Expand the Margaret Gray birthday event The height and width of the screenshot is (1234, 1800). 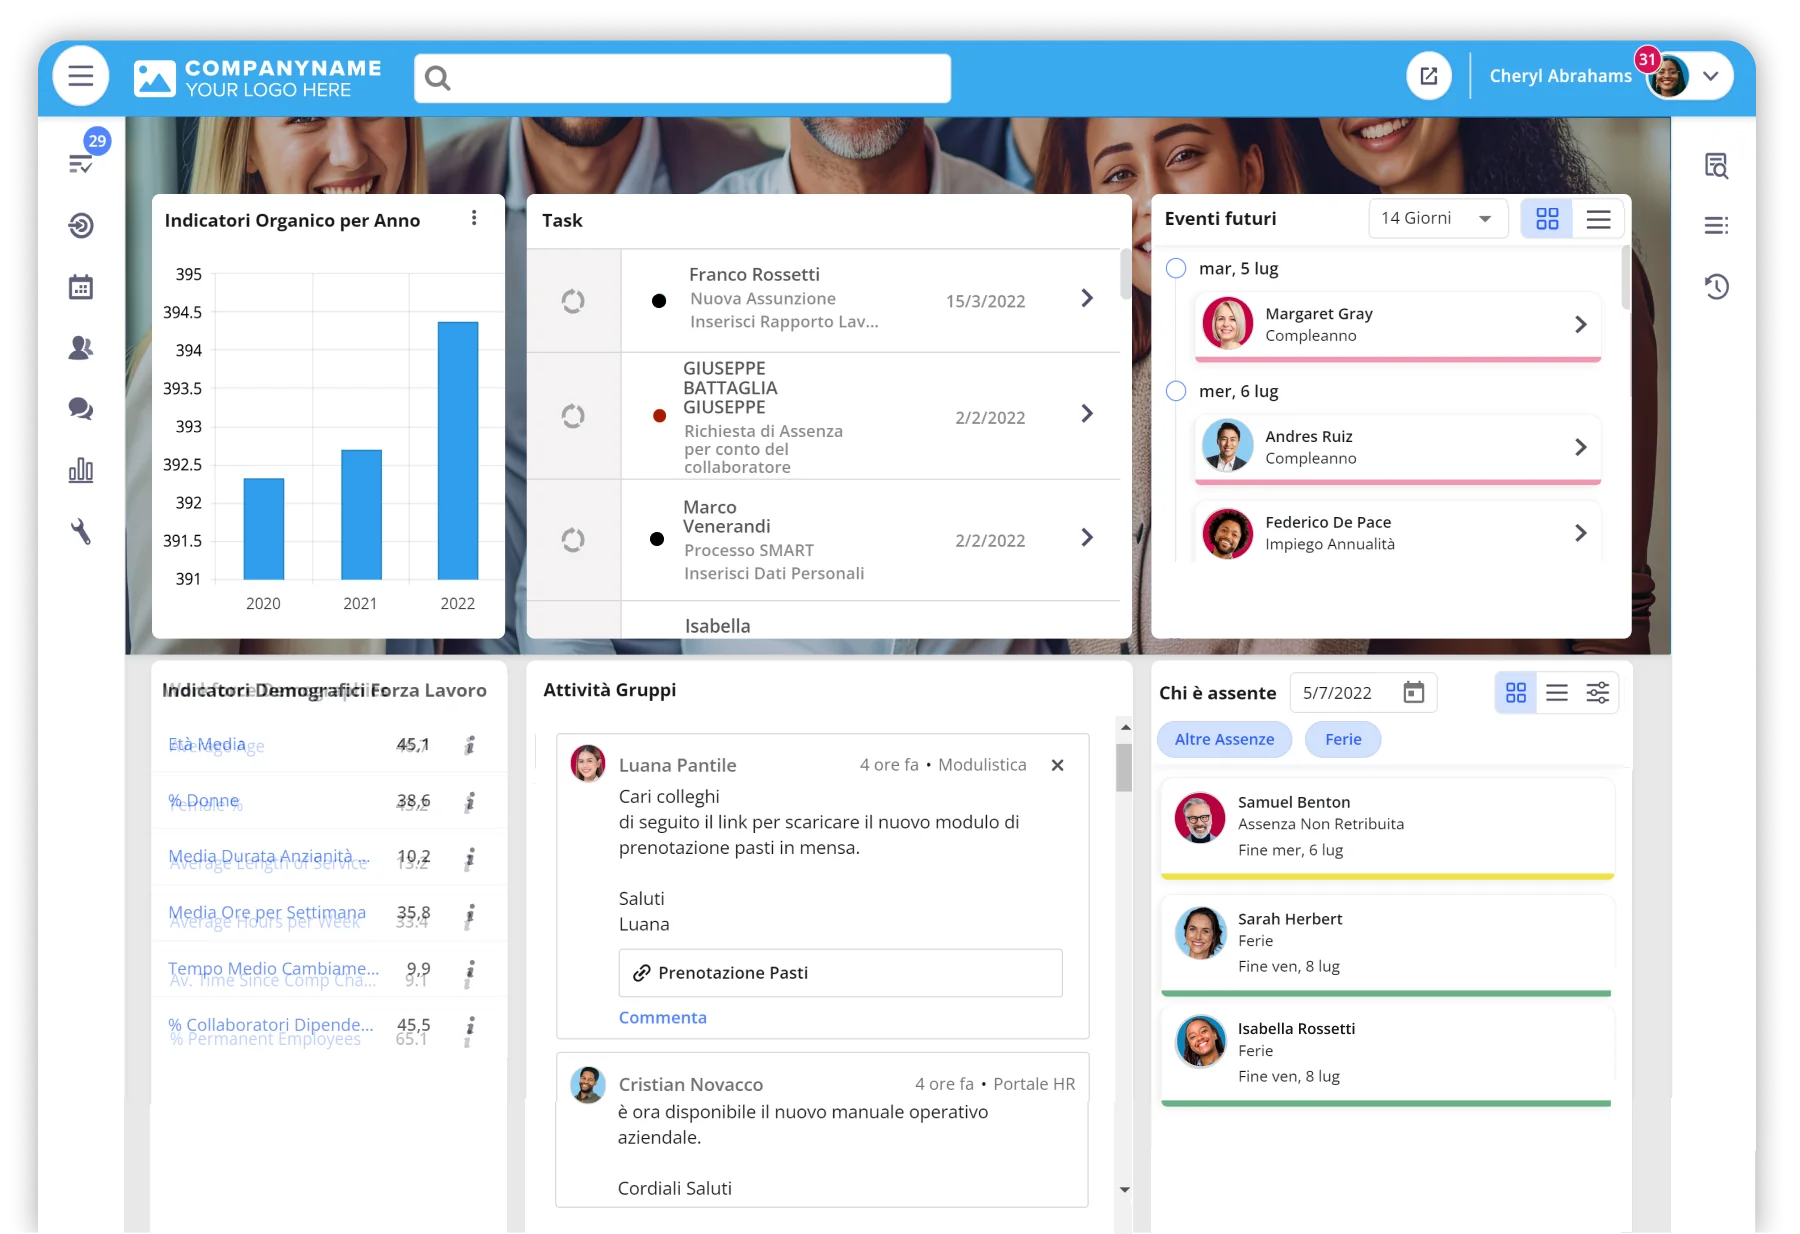pos(1581,324)
